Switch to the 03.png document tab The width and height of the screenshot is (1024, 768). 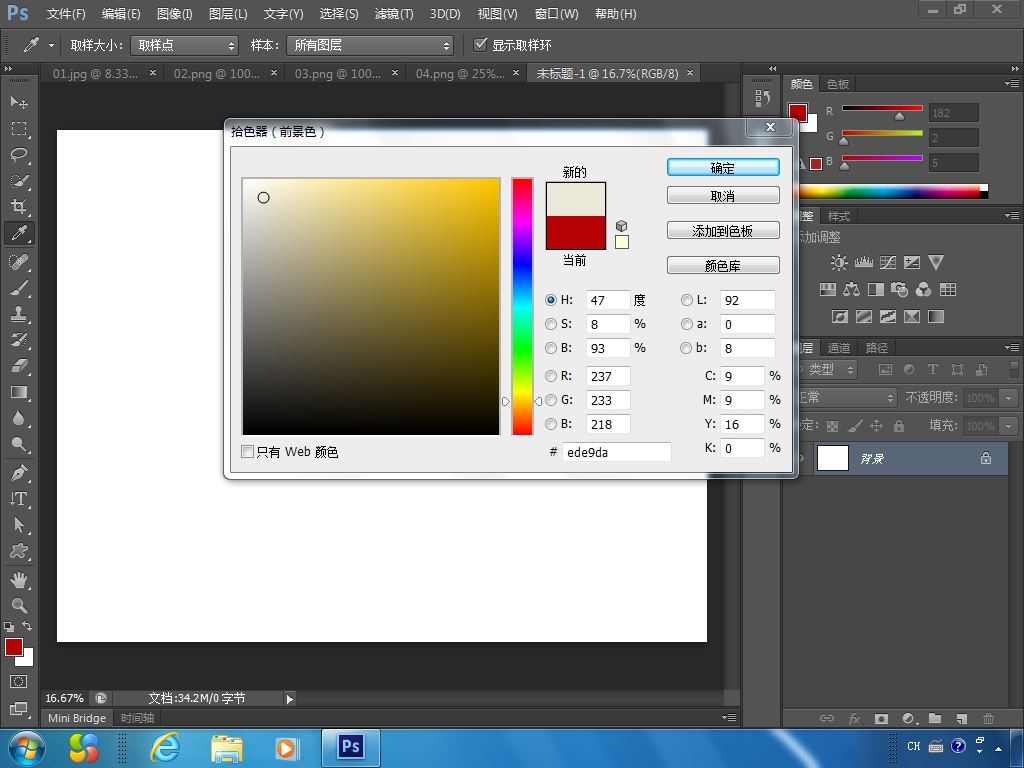pyautogui.click(x=337, y=73)
